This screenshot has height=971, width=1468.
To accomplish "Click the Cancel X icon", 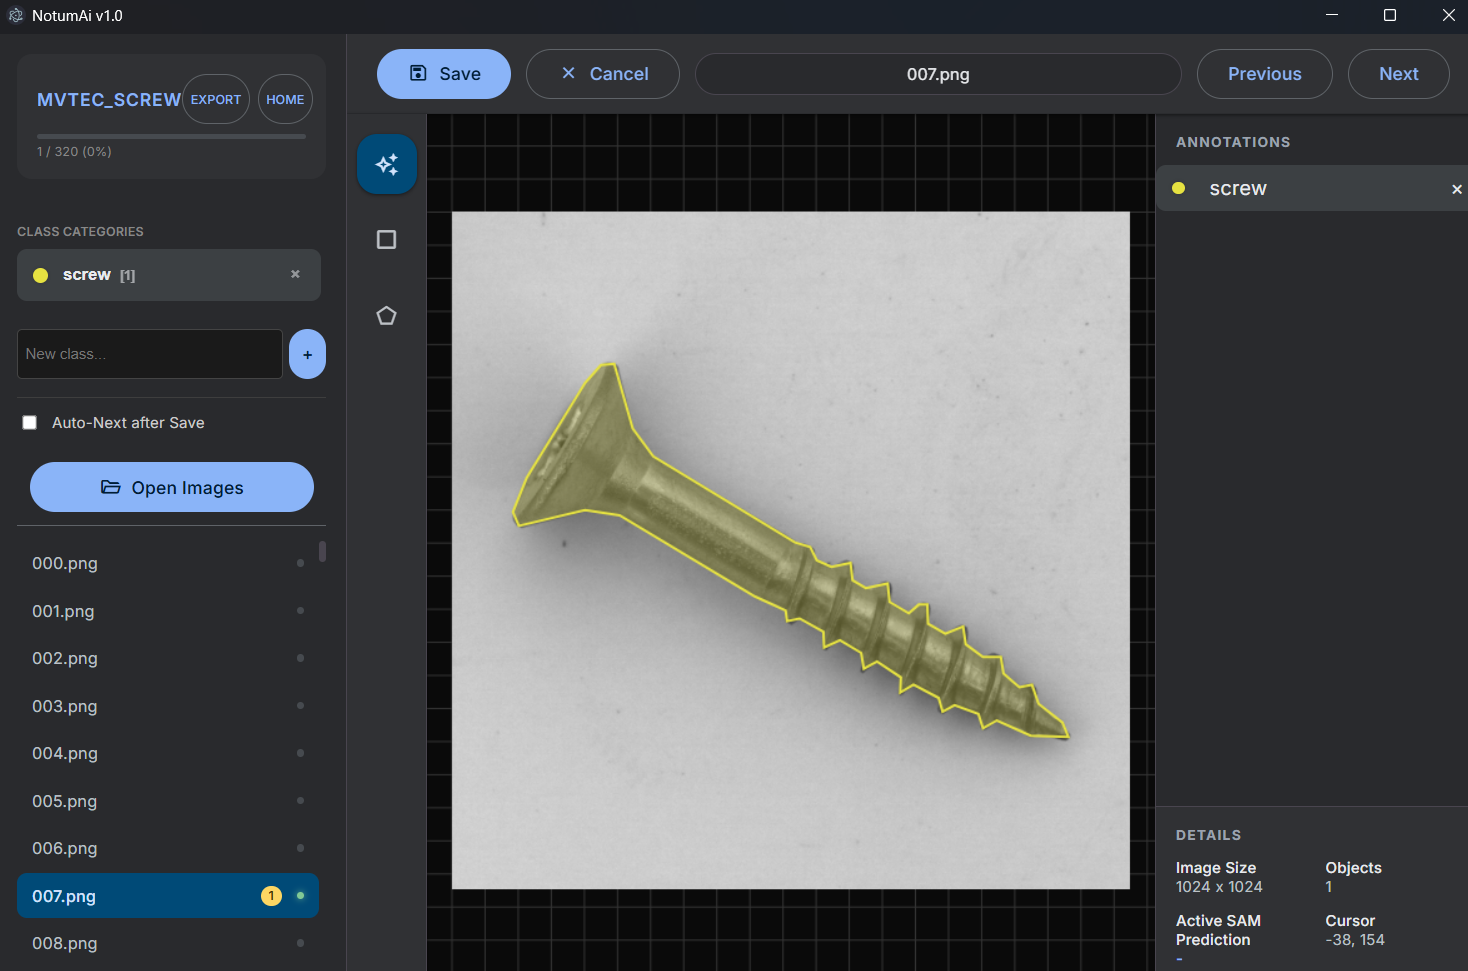I will (x=568, y=73).
